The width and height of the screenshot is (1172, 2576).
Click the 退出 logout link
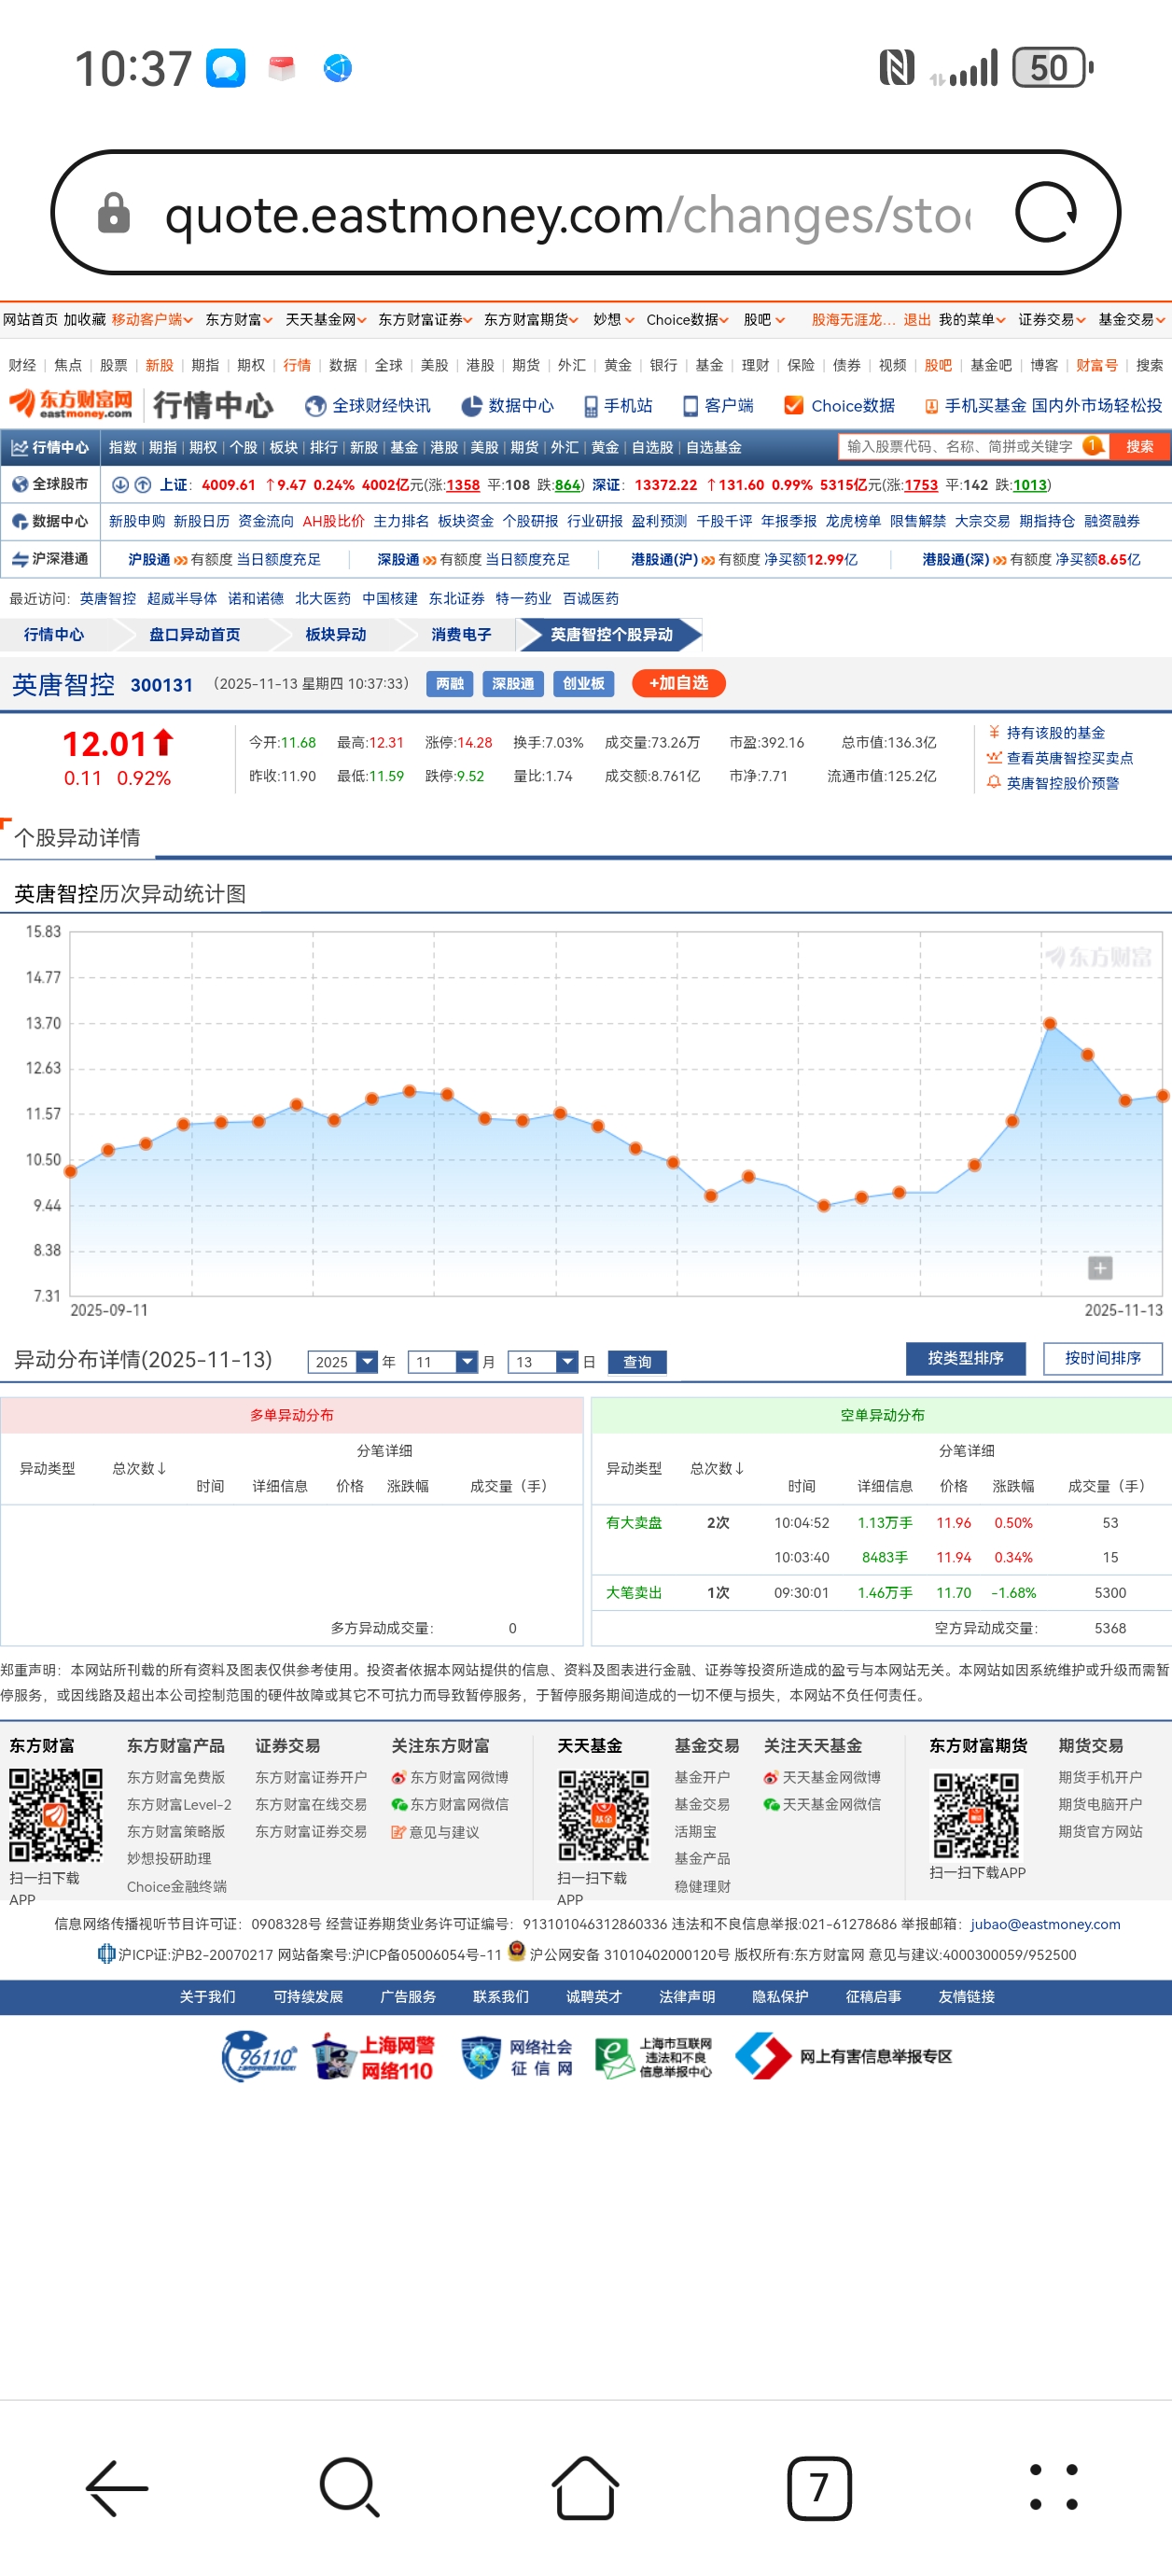tap(917, 320)
